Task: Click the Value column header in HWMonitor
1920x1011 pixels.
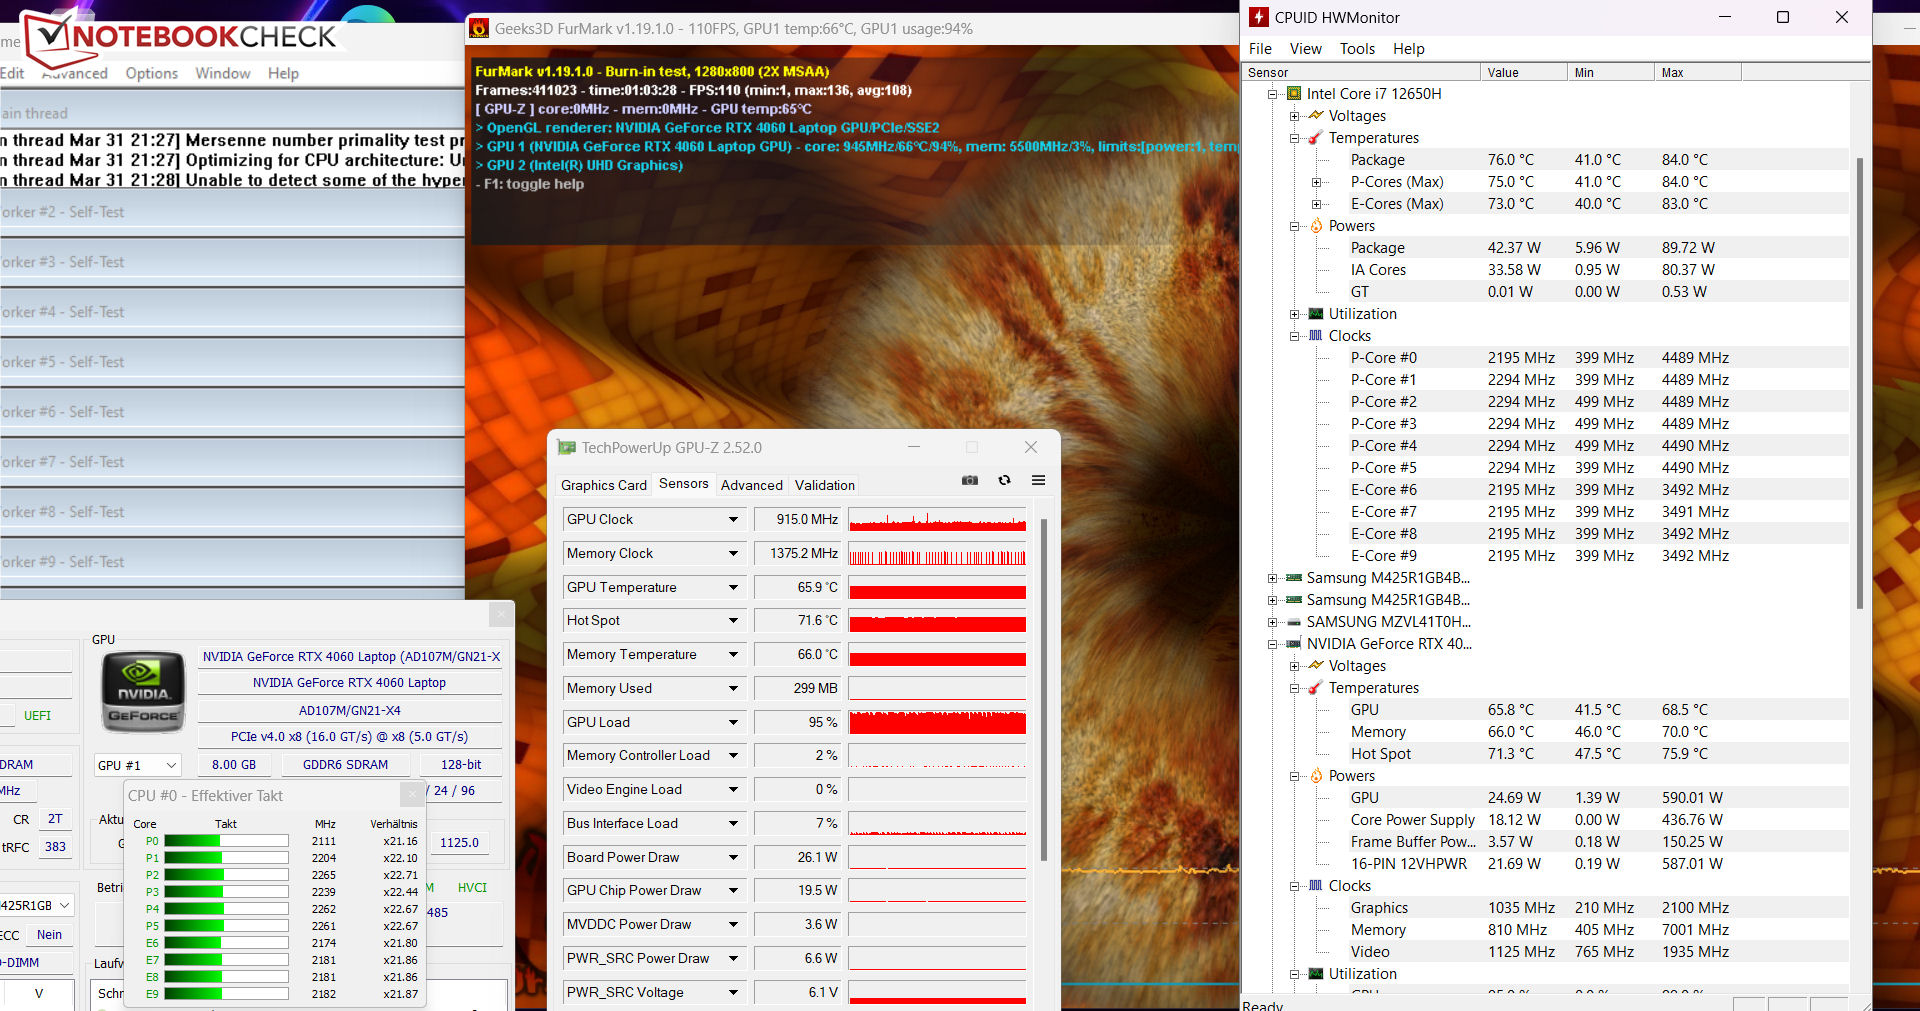Action: [1524, 72]
